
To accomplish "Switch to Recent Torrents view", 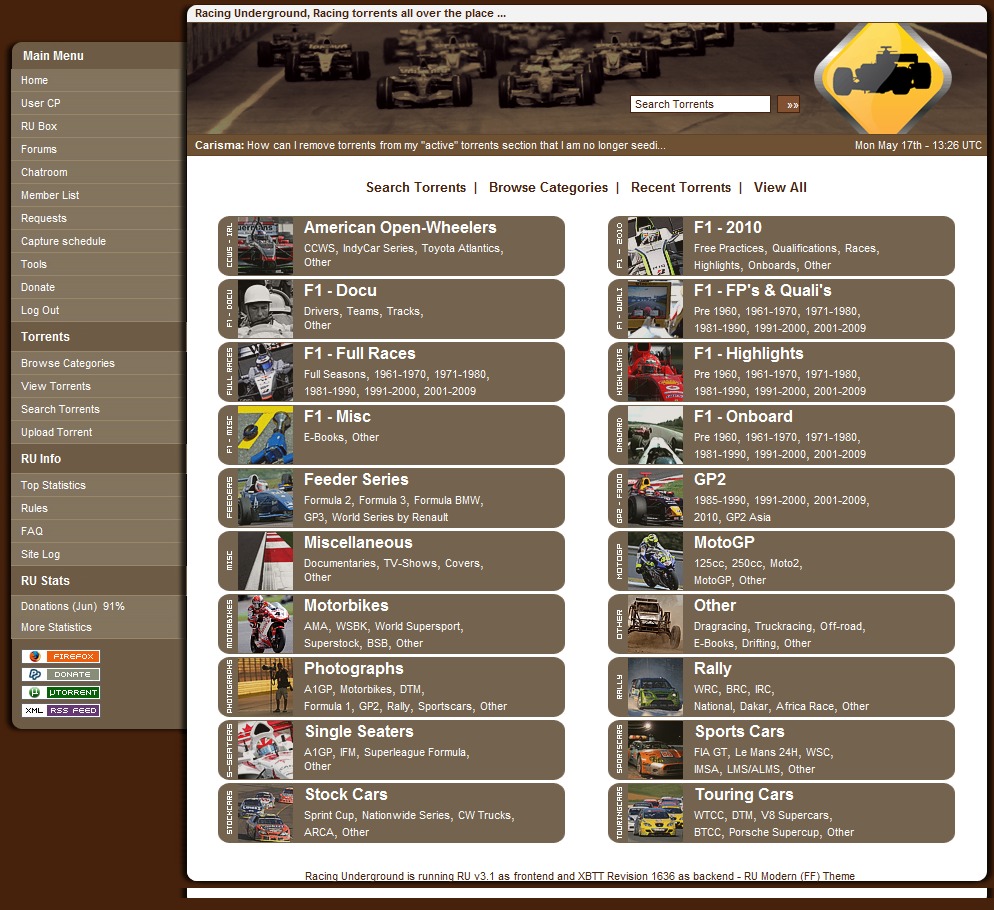I will click(x=680, y=188).
